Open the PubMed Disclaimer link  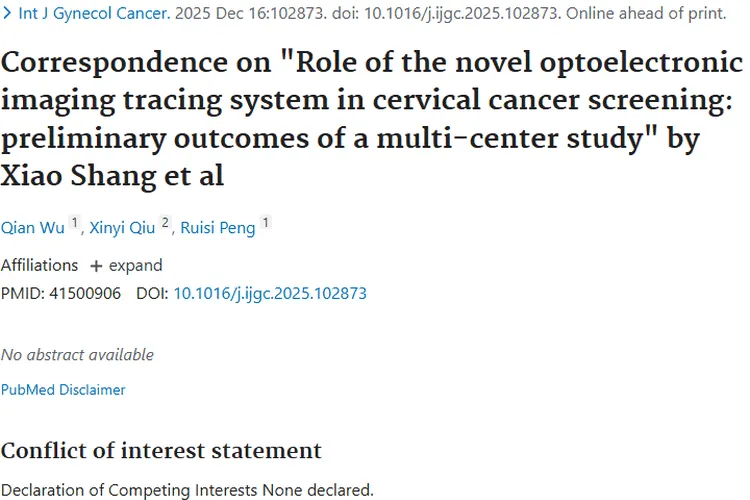point(63,390)
